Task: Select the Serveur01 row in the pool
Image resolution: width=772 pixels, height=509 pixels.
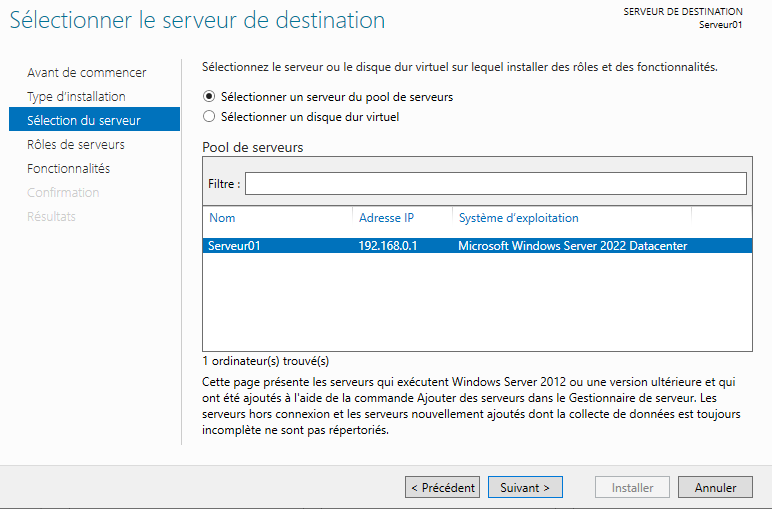Action: 234,246
